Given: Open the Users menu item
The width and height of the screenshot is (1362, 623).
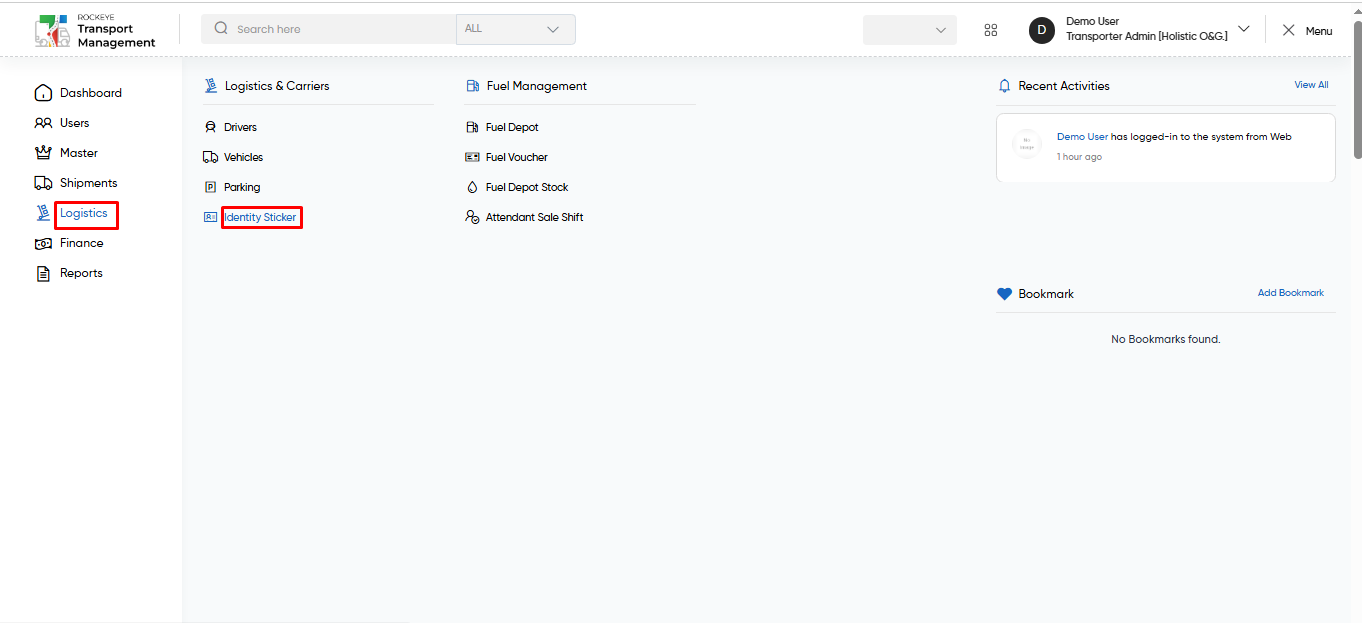Looking at the screenshot, I should point(61,123).
